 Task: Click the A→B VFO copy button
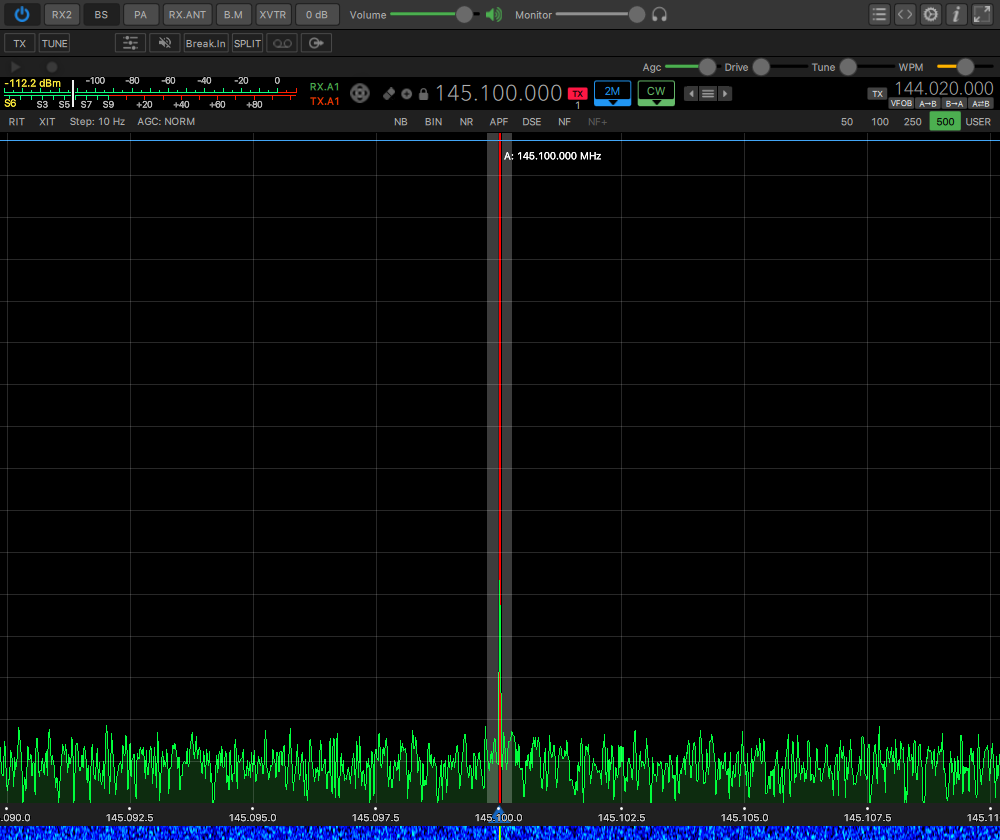point(928,104)
